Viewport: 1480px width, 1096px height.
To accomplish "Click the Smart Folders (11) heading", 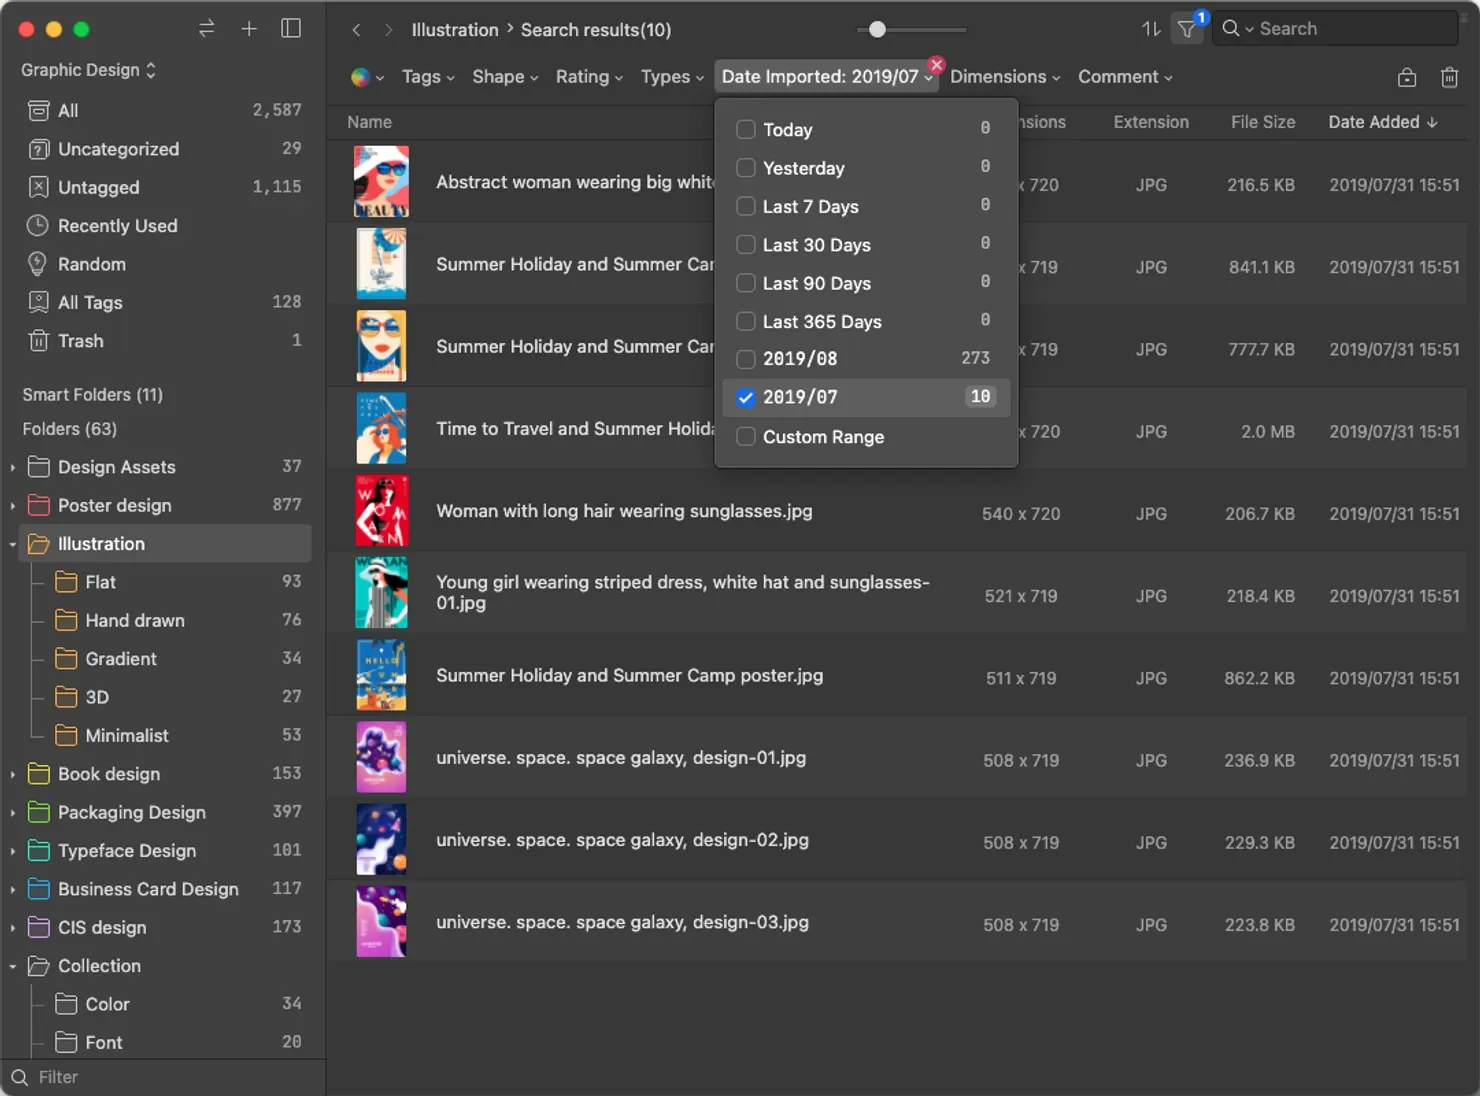I will (93, 394).
